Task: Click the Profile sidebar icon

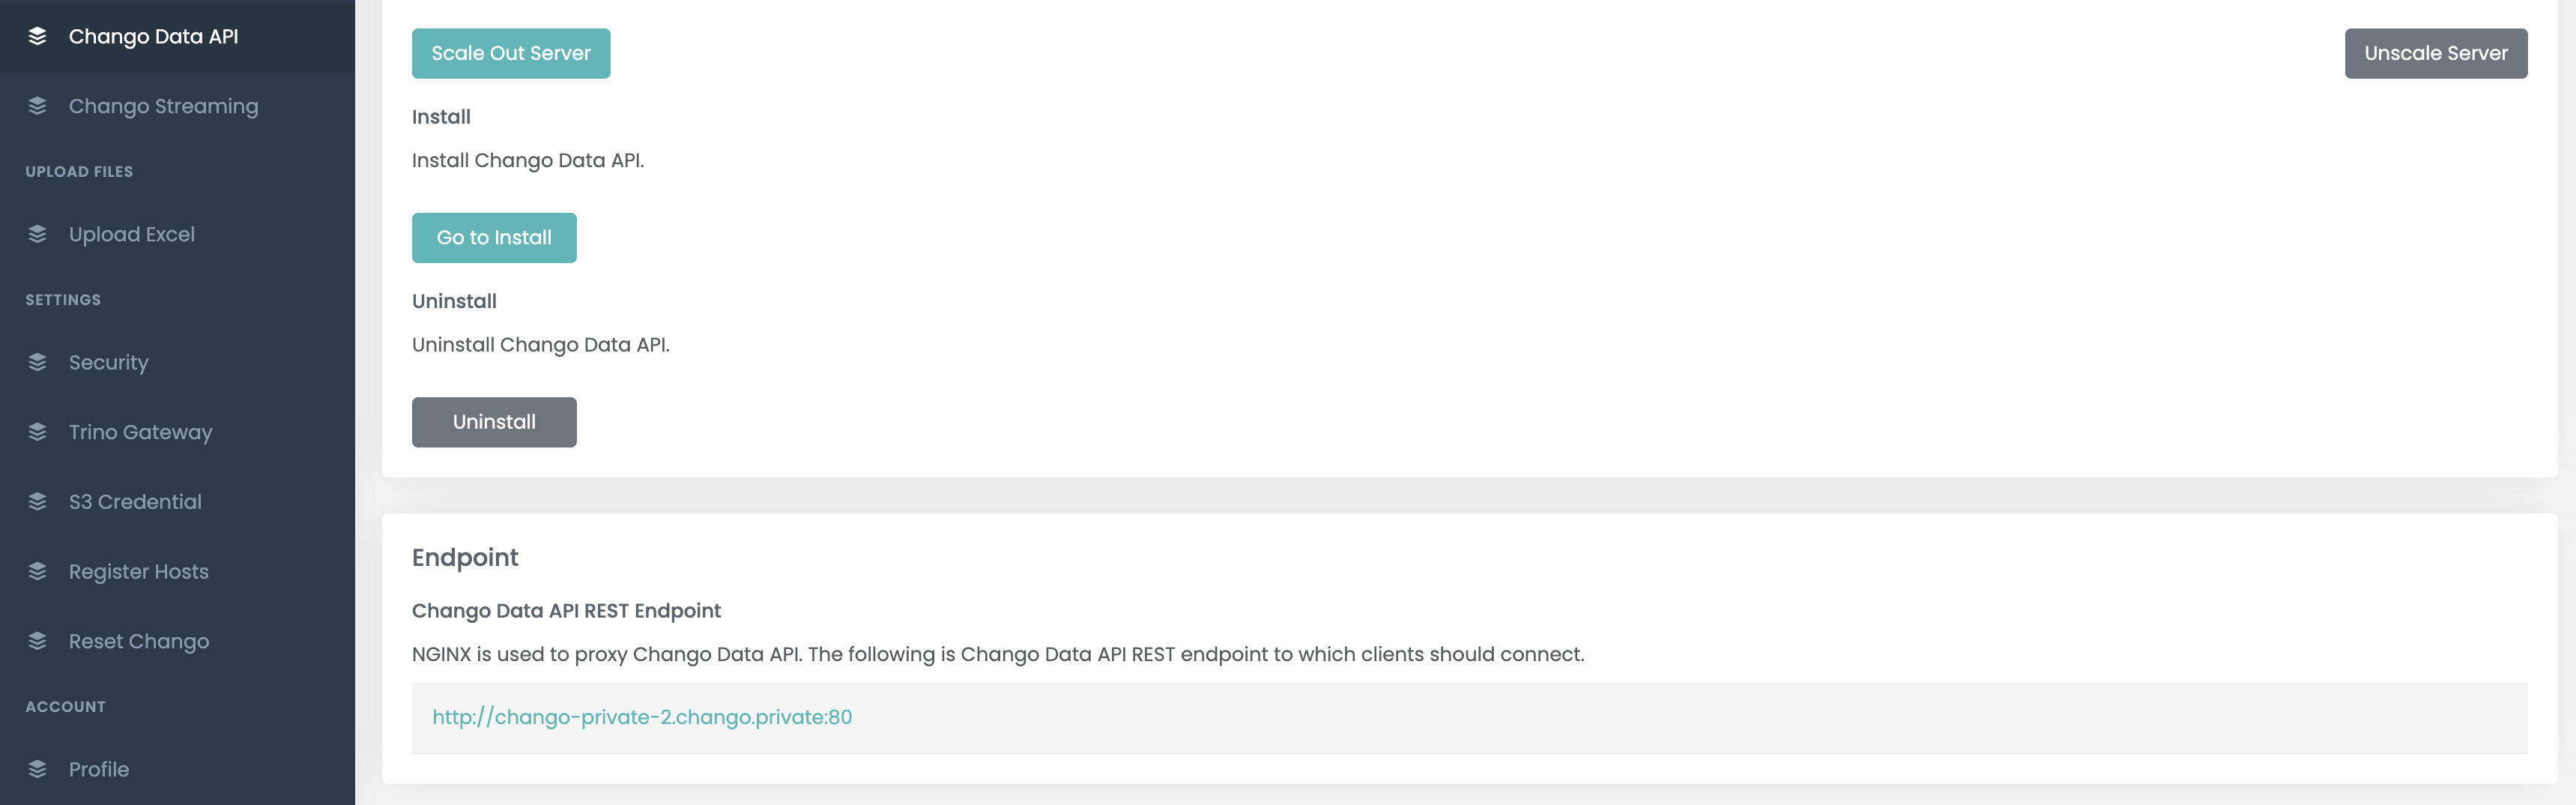Action: click(x=38, y=769)
